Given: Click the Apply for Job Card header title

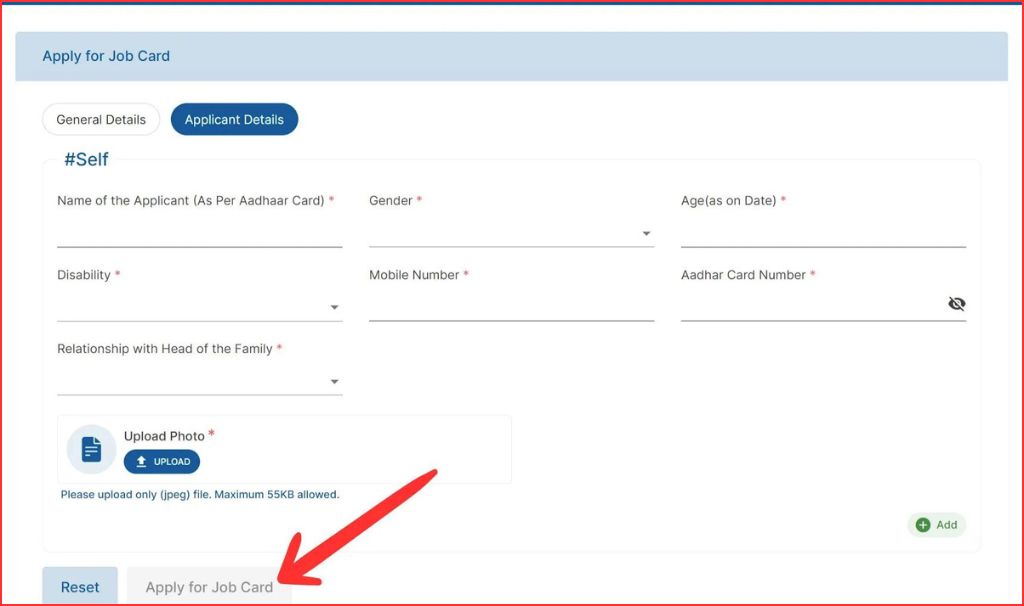Looking at the screenshot, I should [x=106, y=56].
